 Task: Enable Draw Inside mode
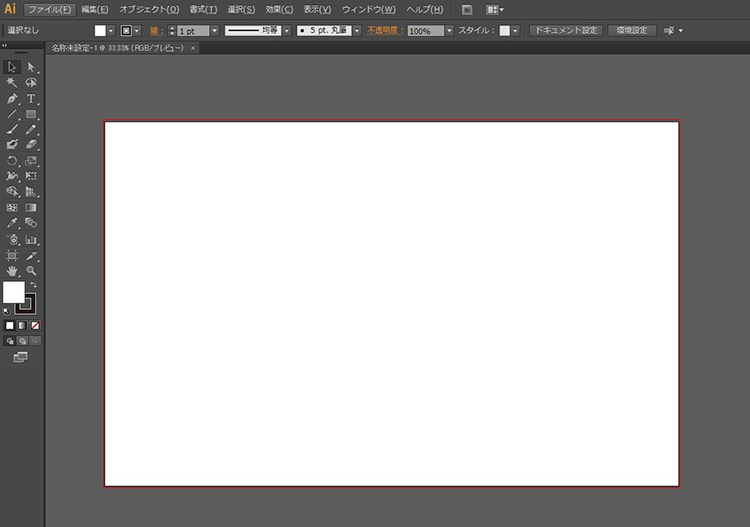point(35,341)
